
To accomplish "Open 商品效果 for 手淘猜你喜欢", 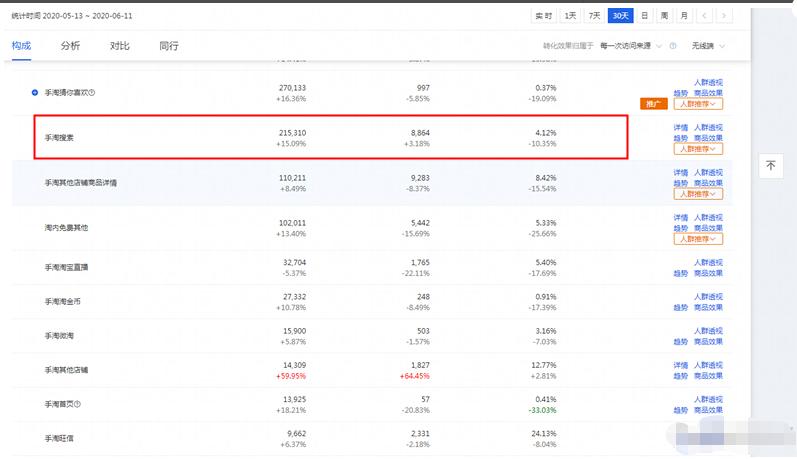I will tap(709, 93).
